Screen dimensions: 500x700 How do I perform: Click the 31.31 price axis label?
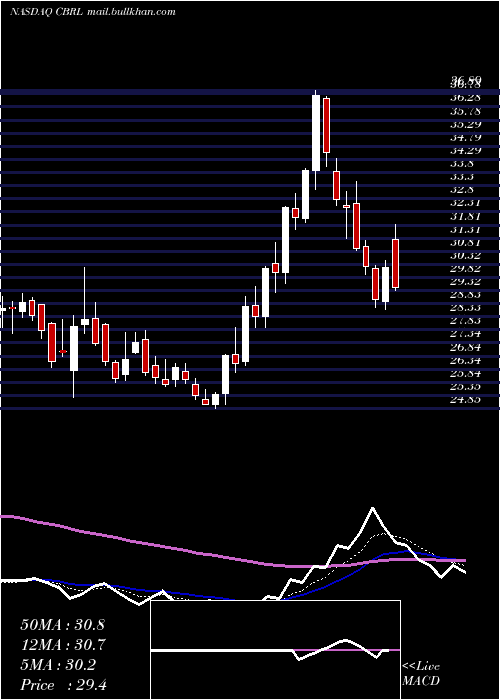[x=466, y=229]
